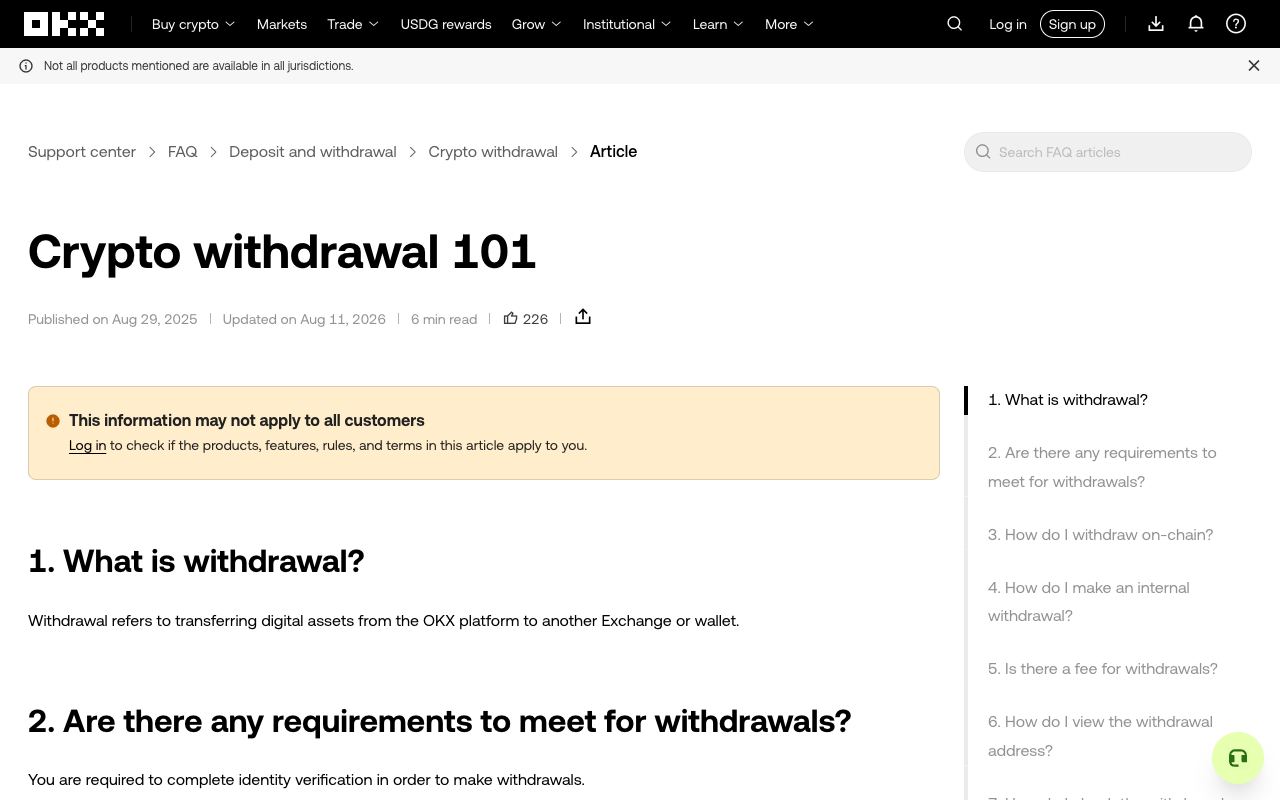Expand the Buy crypto dropdown
Image resolution: width=1280 pixels, height=800 pixels.
tap(193, 24)
